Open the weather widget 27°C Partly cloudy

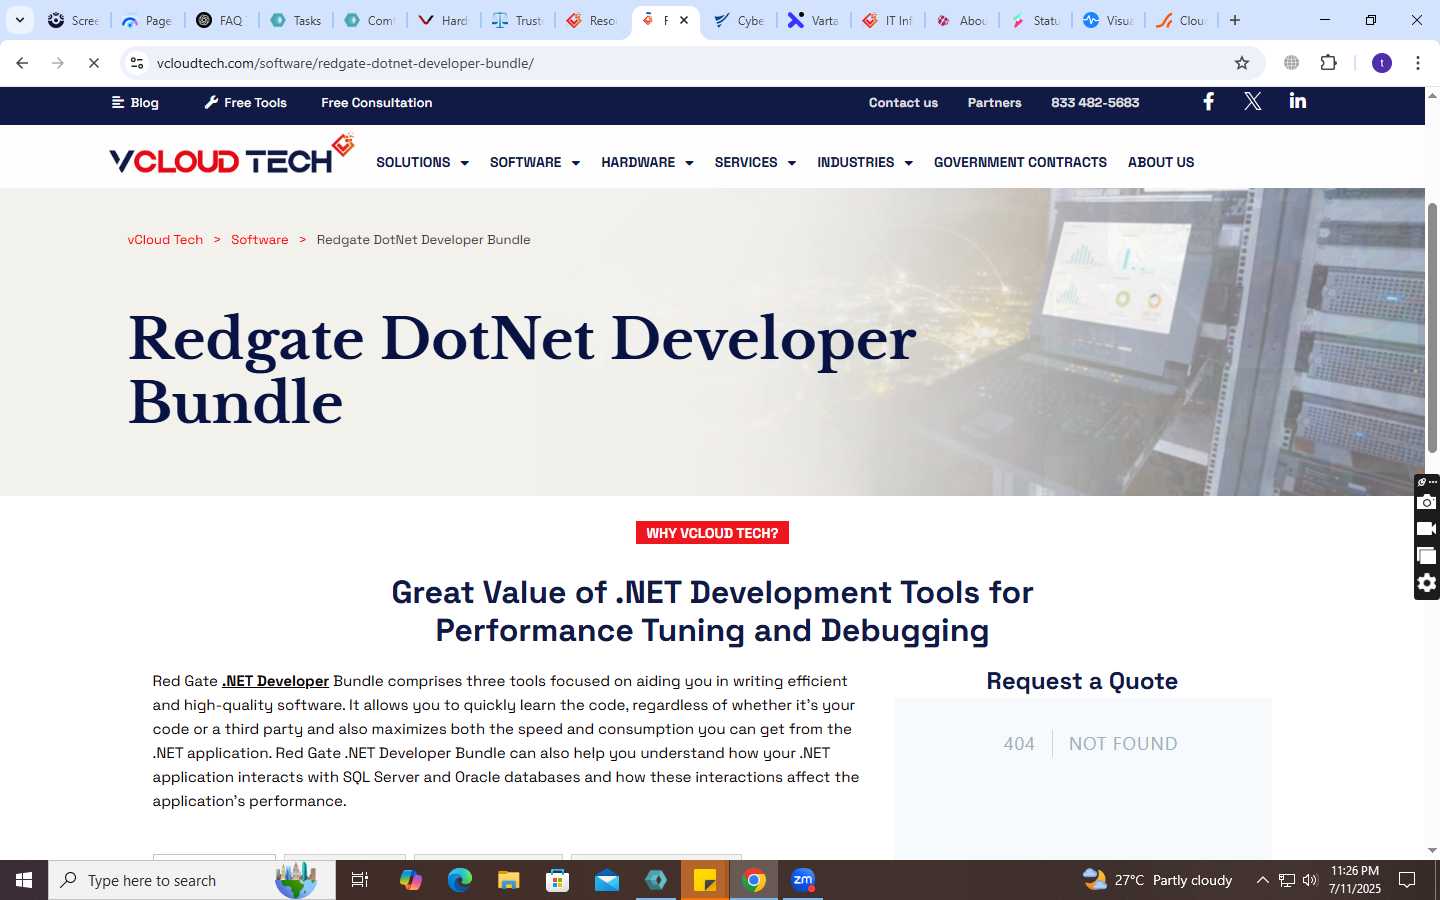click(x=1158, y=880)
